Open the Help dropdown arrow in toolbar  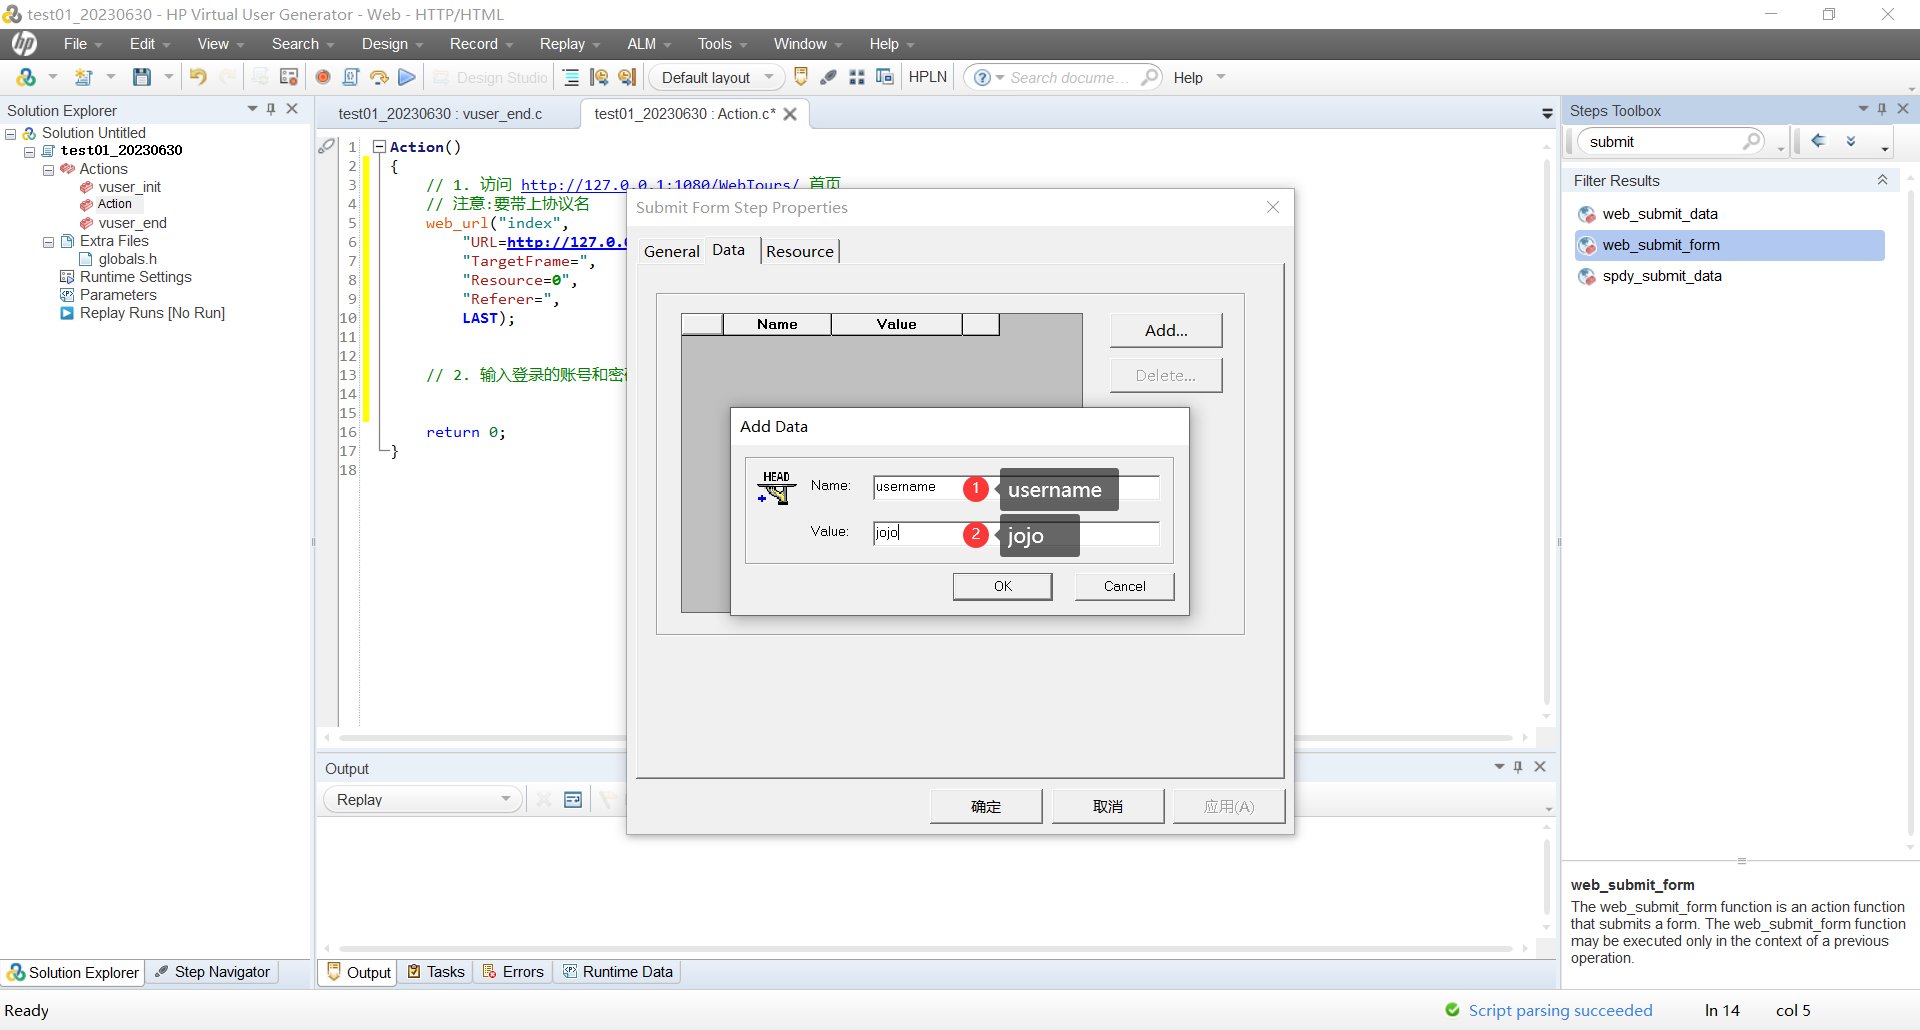coord(1221,77)
